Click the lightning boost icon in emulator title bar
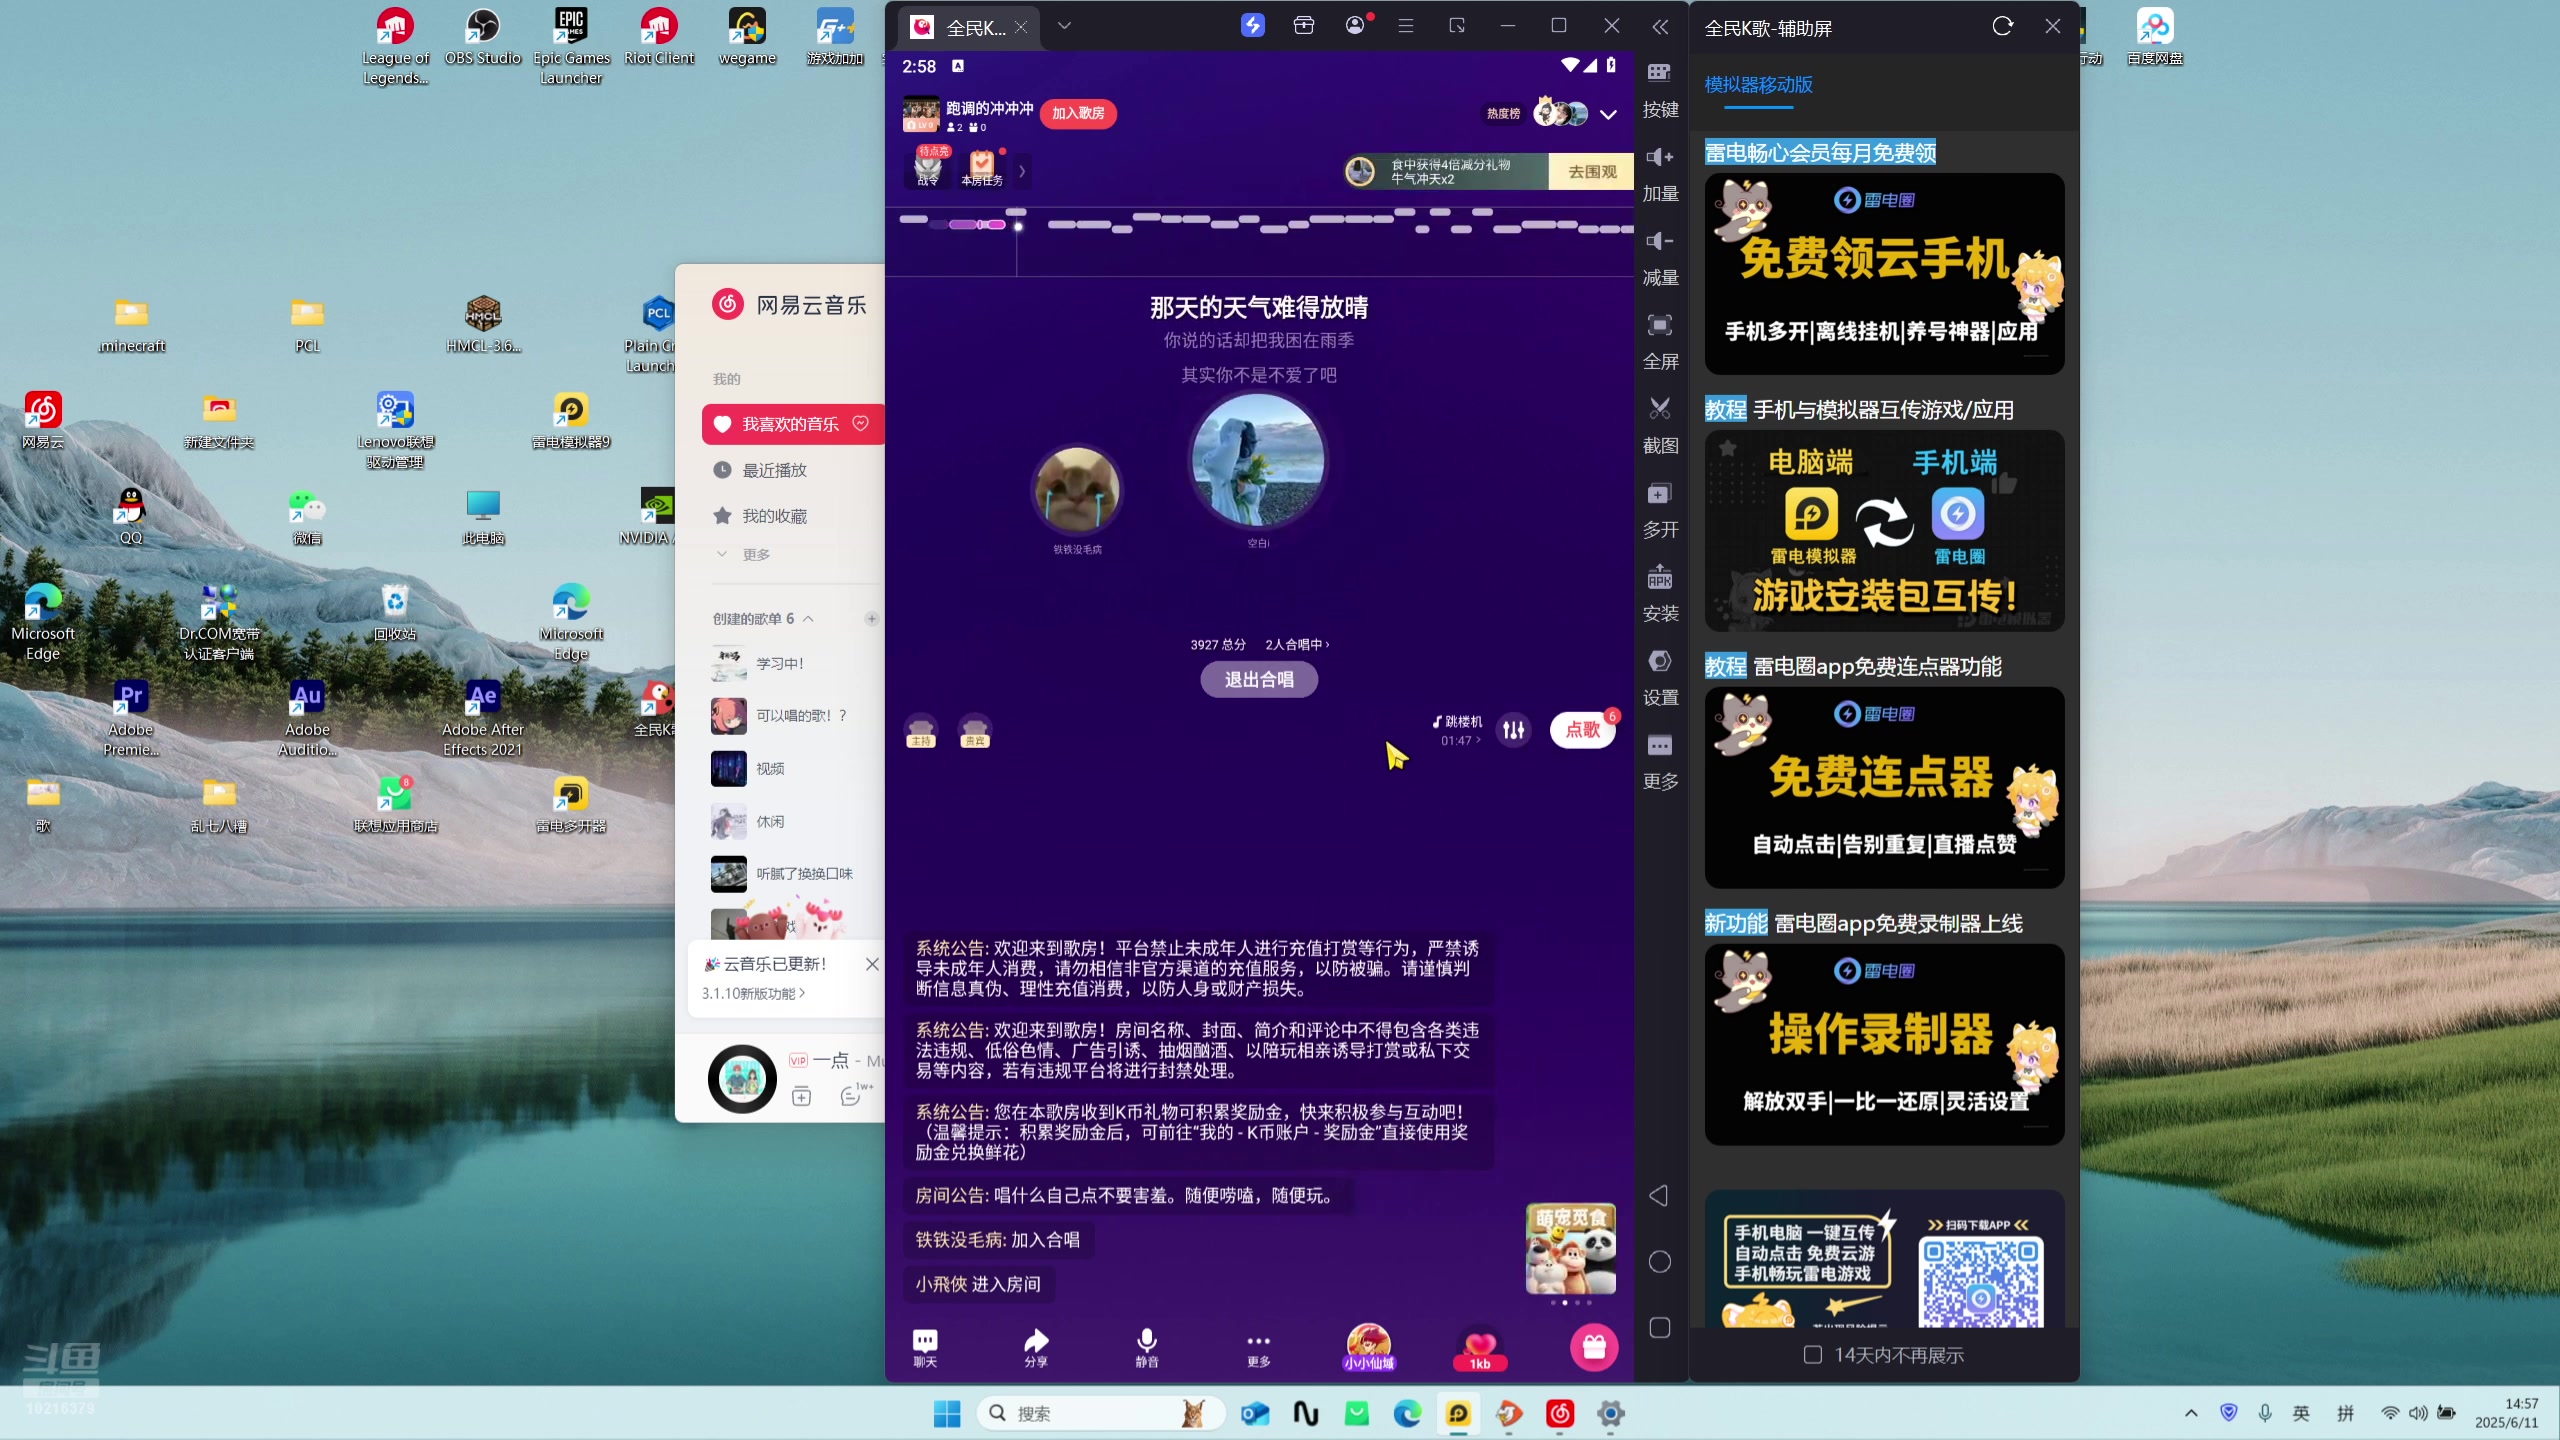This screenshot has height=1440, width=2560. click(1252, 26)
